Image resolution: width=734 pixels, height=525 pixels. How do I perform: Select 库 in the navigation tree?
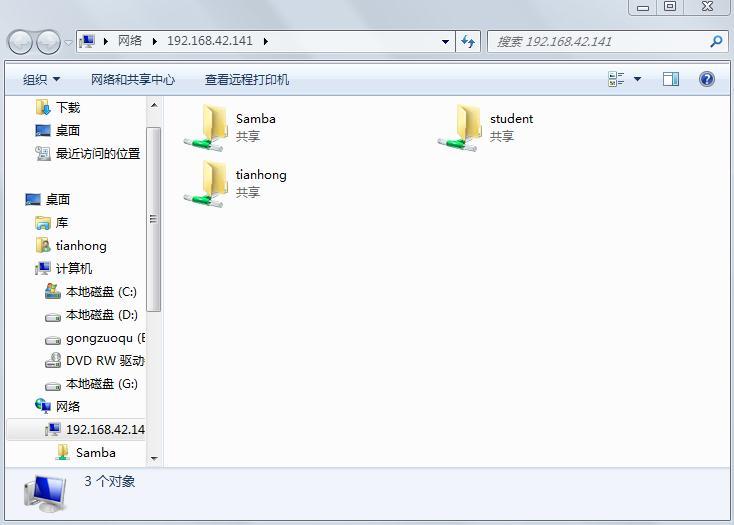tap(52, 223)
